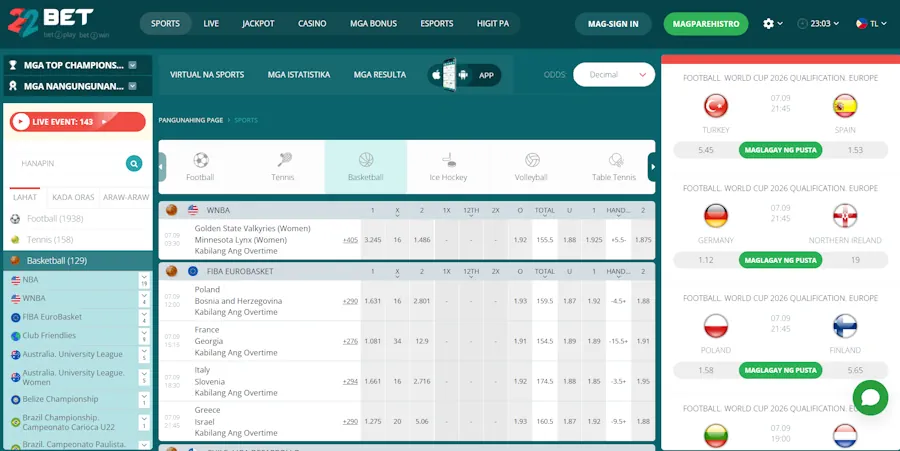Click the play icon in Live Event button
Image resolution: width=900 pixels, height=451 pixels.
click(x=21, y=122)
